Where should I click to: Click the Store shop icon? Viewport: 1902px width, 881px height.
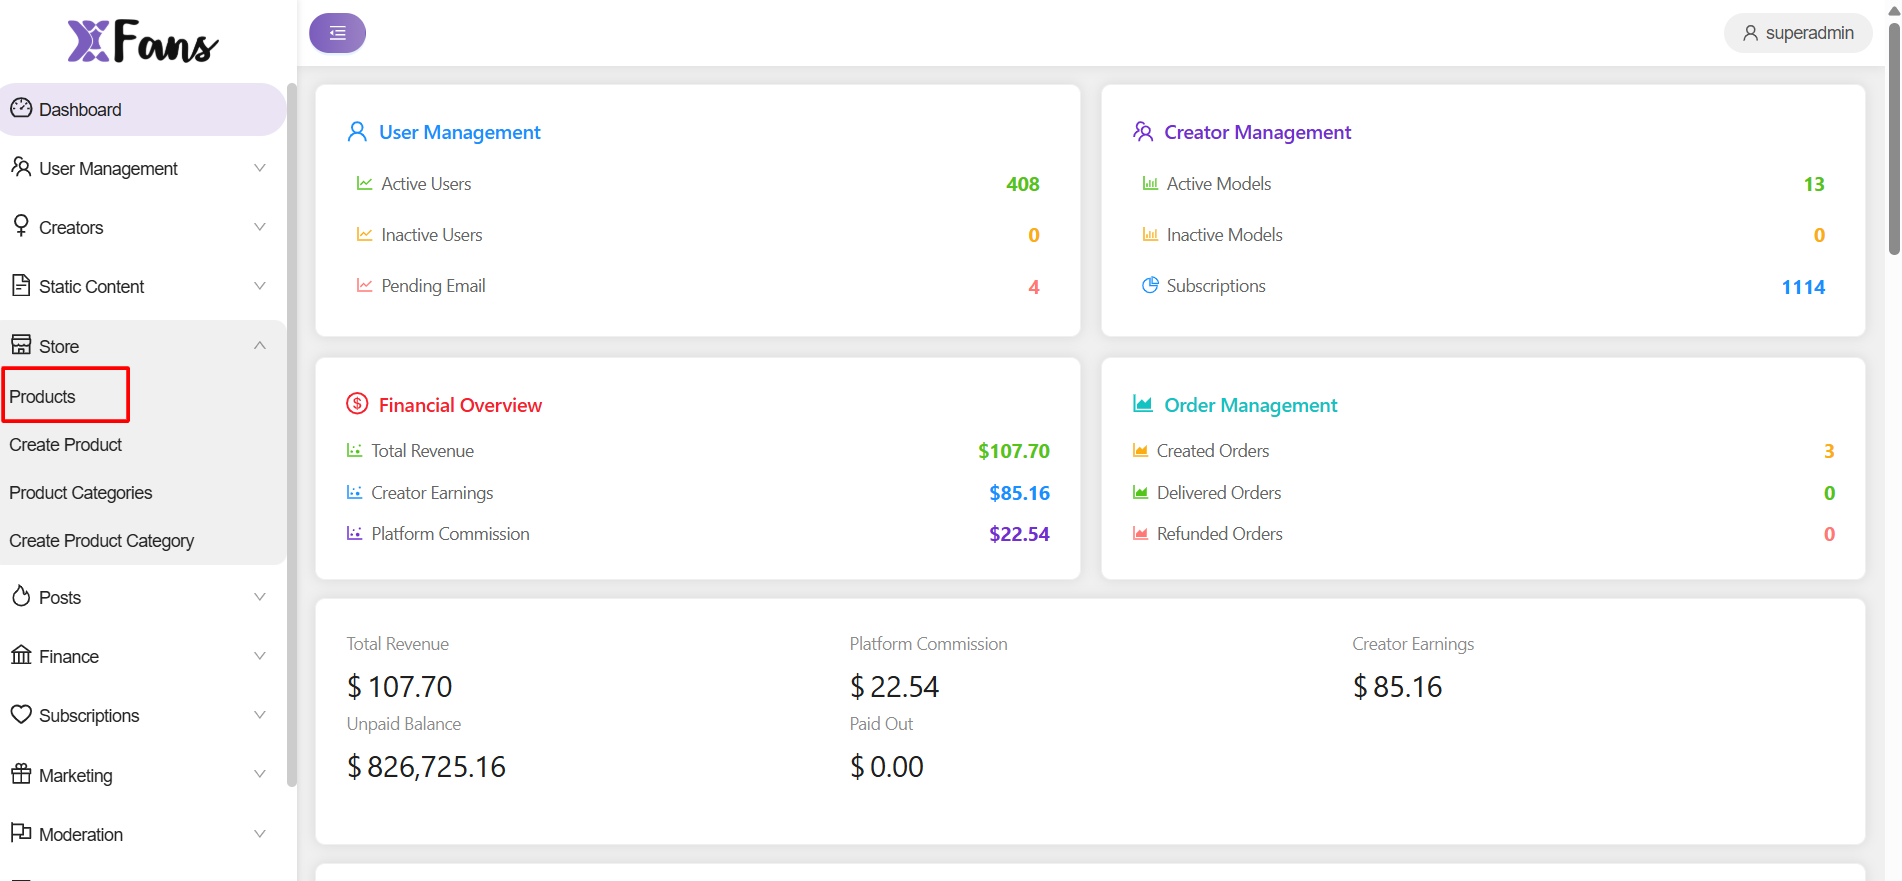point(21,345)
